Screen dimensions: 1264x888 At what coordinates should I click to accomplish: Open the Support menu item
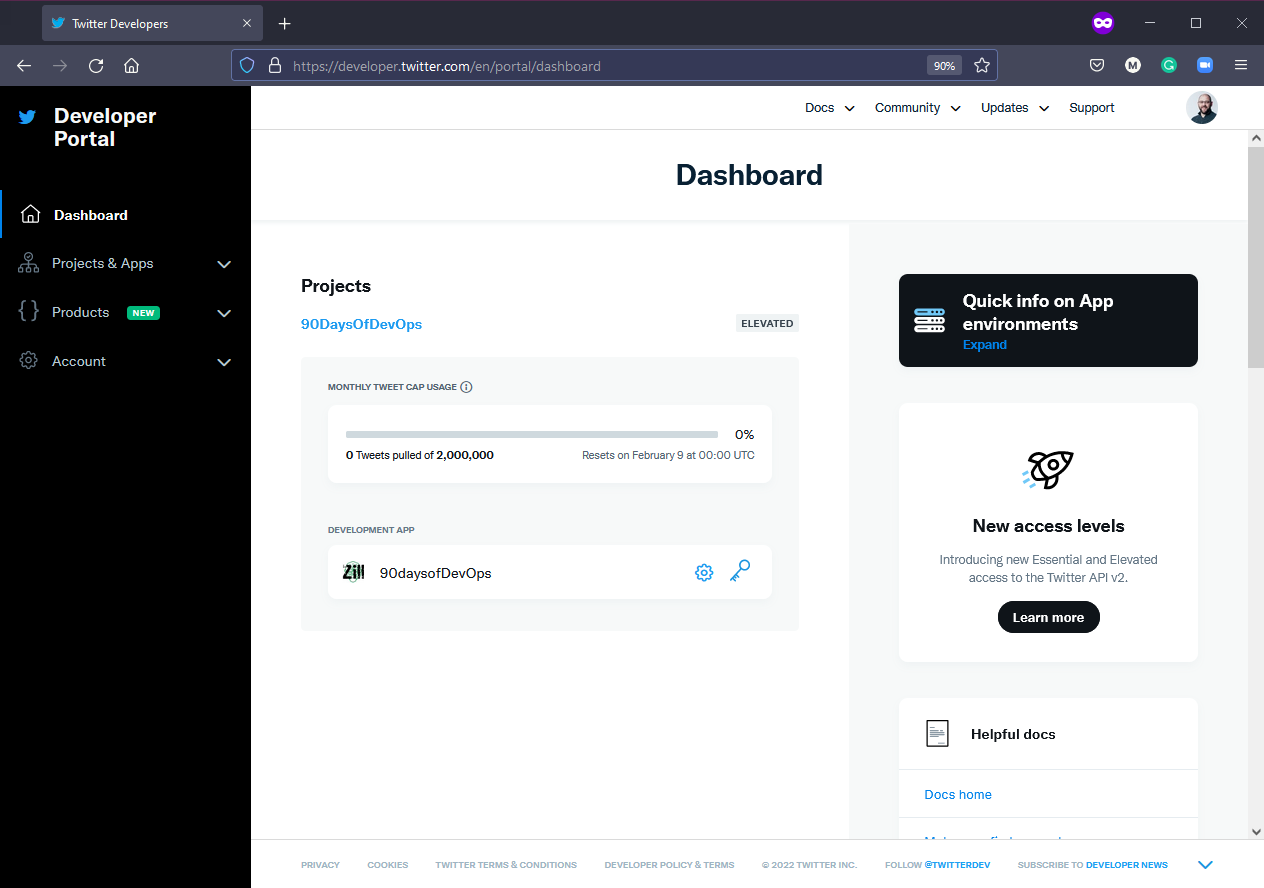point(1091,107)
